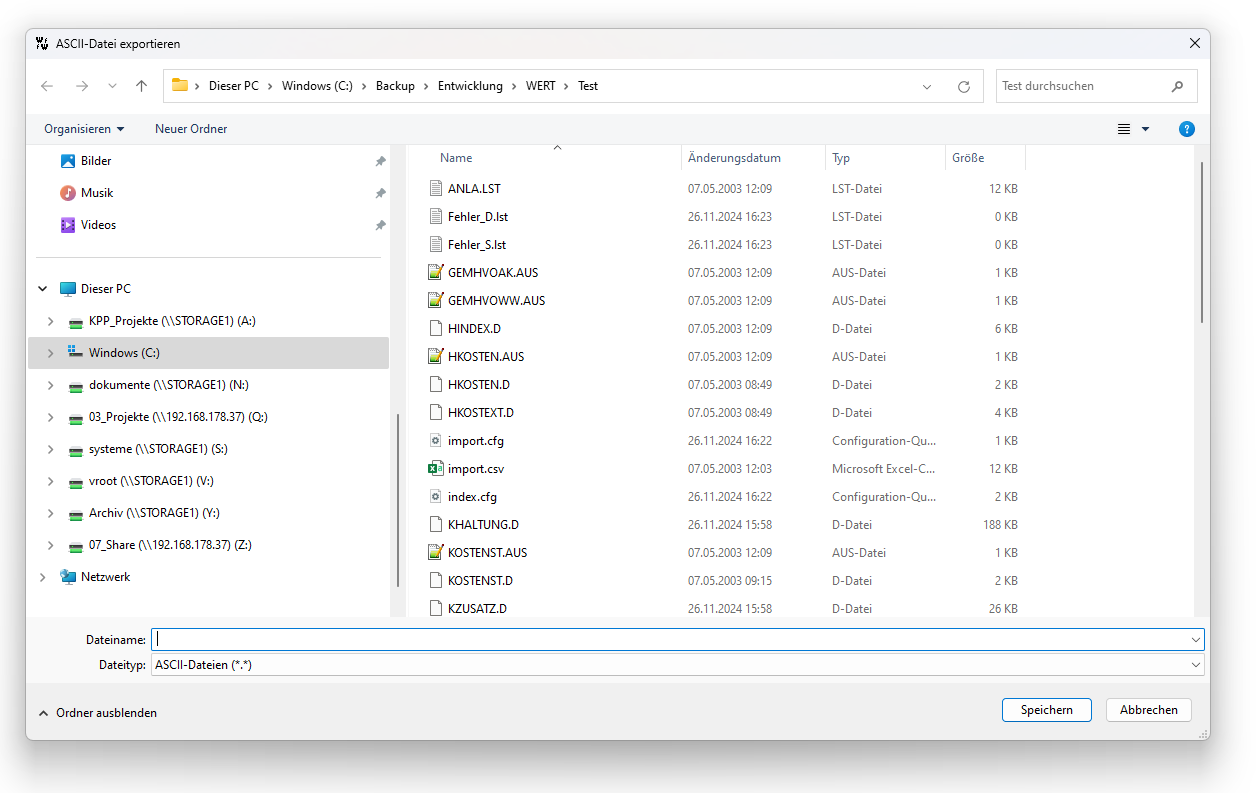Unpin Bilder from quick access
This screenshot has height=793, width=1256.
[x=380, y=161]
